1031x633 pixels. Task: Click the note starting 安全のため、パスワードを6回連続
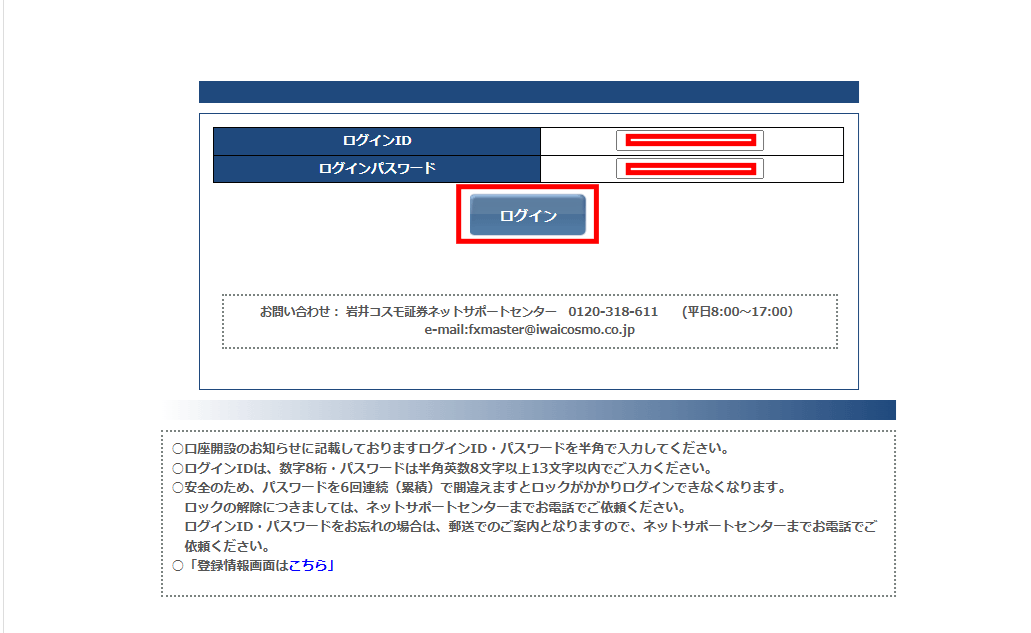(x=479, y=488)
